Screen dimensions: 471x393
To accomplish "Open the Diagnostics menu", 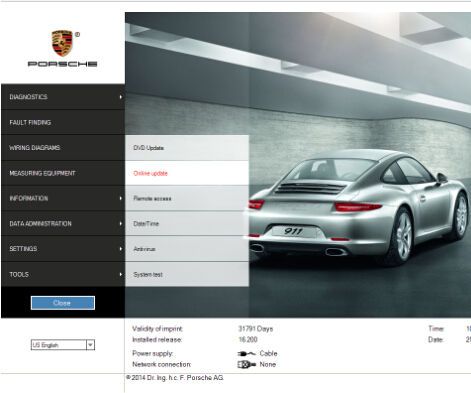I will [63, 97].
